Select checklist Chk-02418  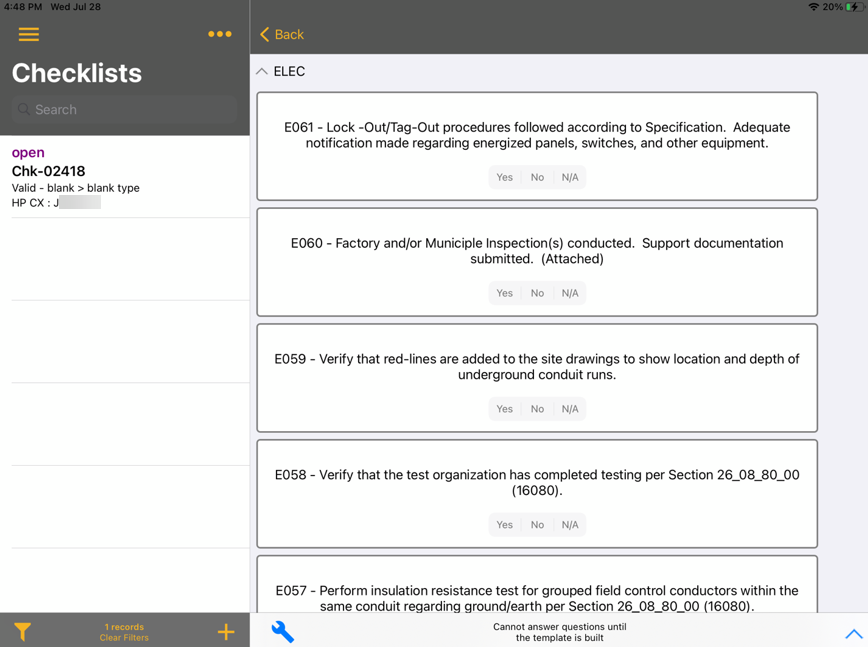point(125,177)
